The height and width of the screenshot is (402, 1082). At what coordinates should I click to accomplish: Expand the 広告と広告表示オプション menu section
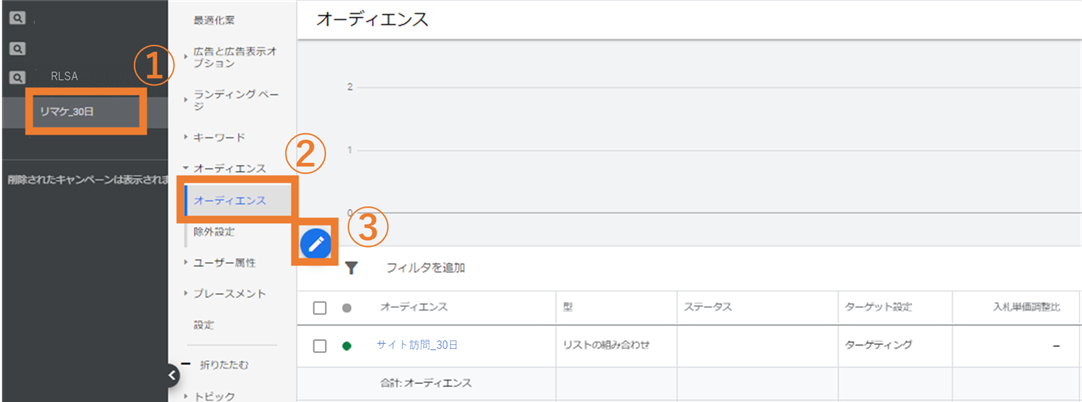click(x=230, y=57)
